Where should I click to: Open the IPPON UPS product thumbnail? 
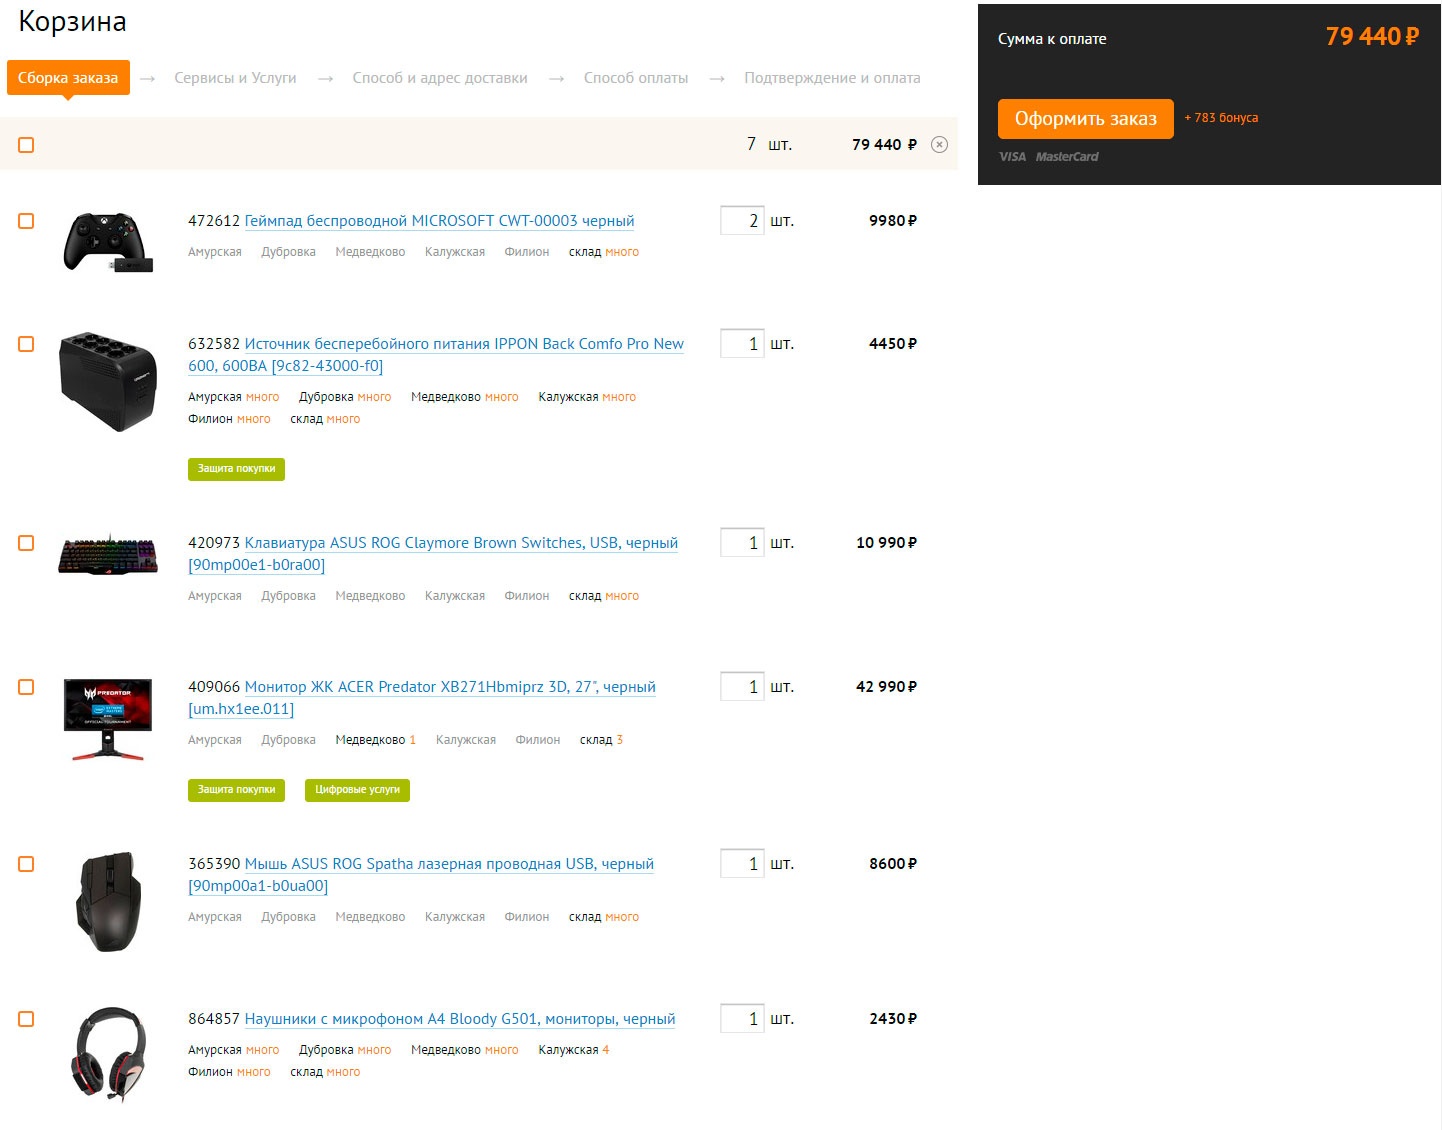coord(108,382)
